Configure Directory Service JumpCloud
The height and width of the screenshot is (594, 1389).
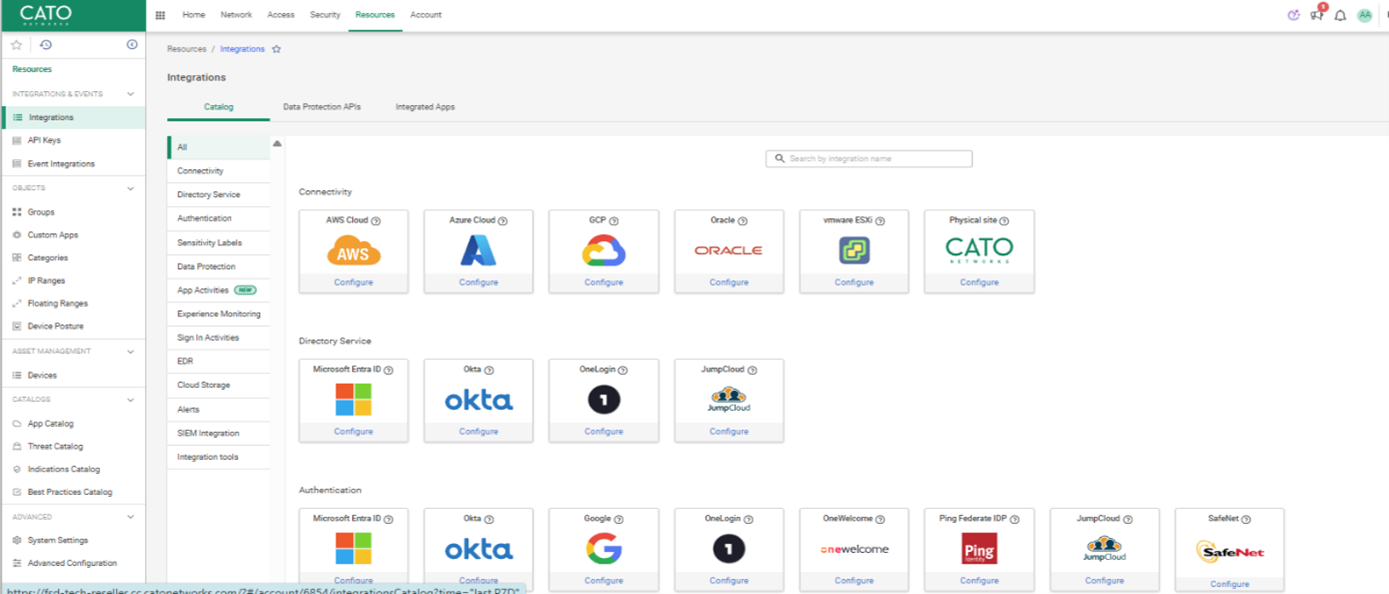729,431
